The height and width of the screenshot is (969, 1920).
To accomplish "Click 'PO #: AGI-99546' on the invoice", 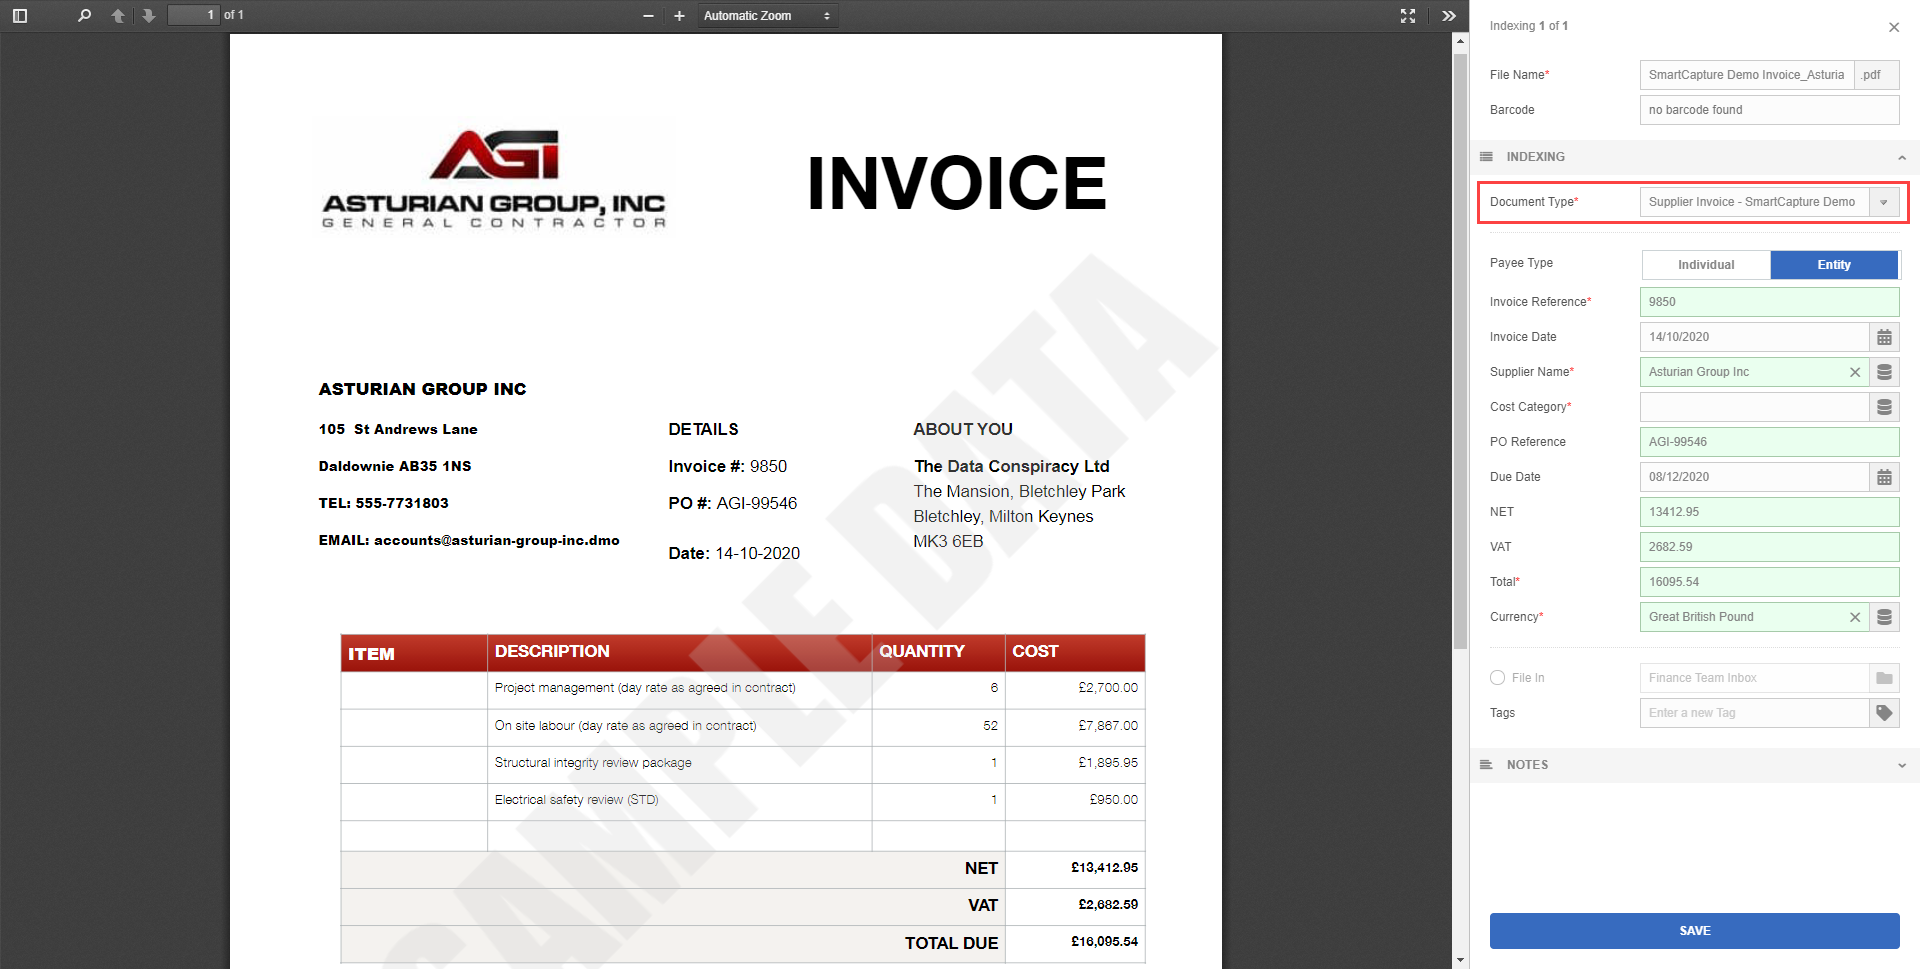I will (733, 503).
